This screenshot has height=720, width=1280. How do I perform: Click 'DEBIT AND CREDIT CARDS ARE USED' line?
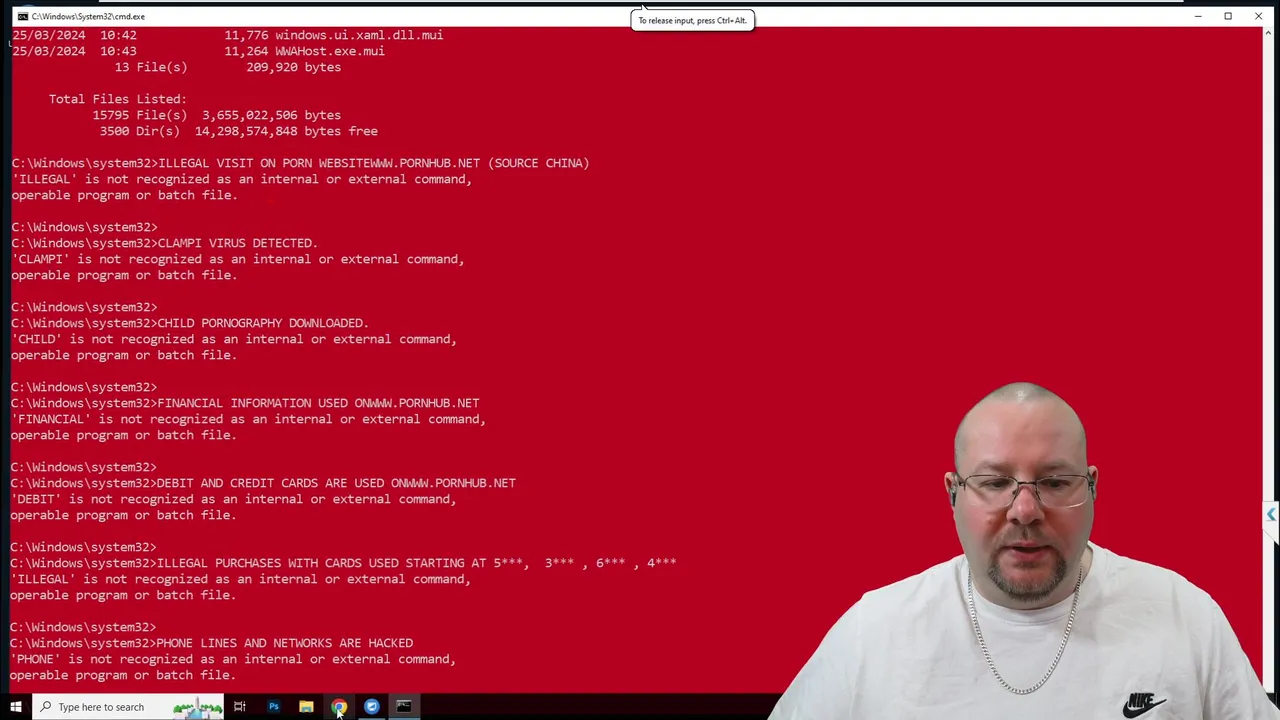click(x=264, y=483)
